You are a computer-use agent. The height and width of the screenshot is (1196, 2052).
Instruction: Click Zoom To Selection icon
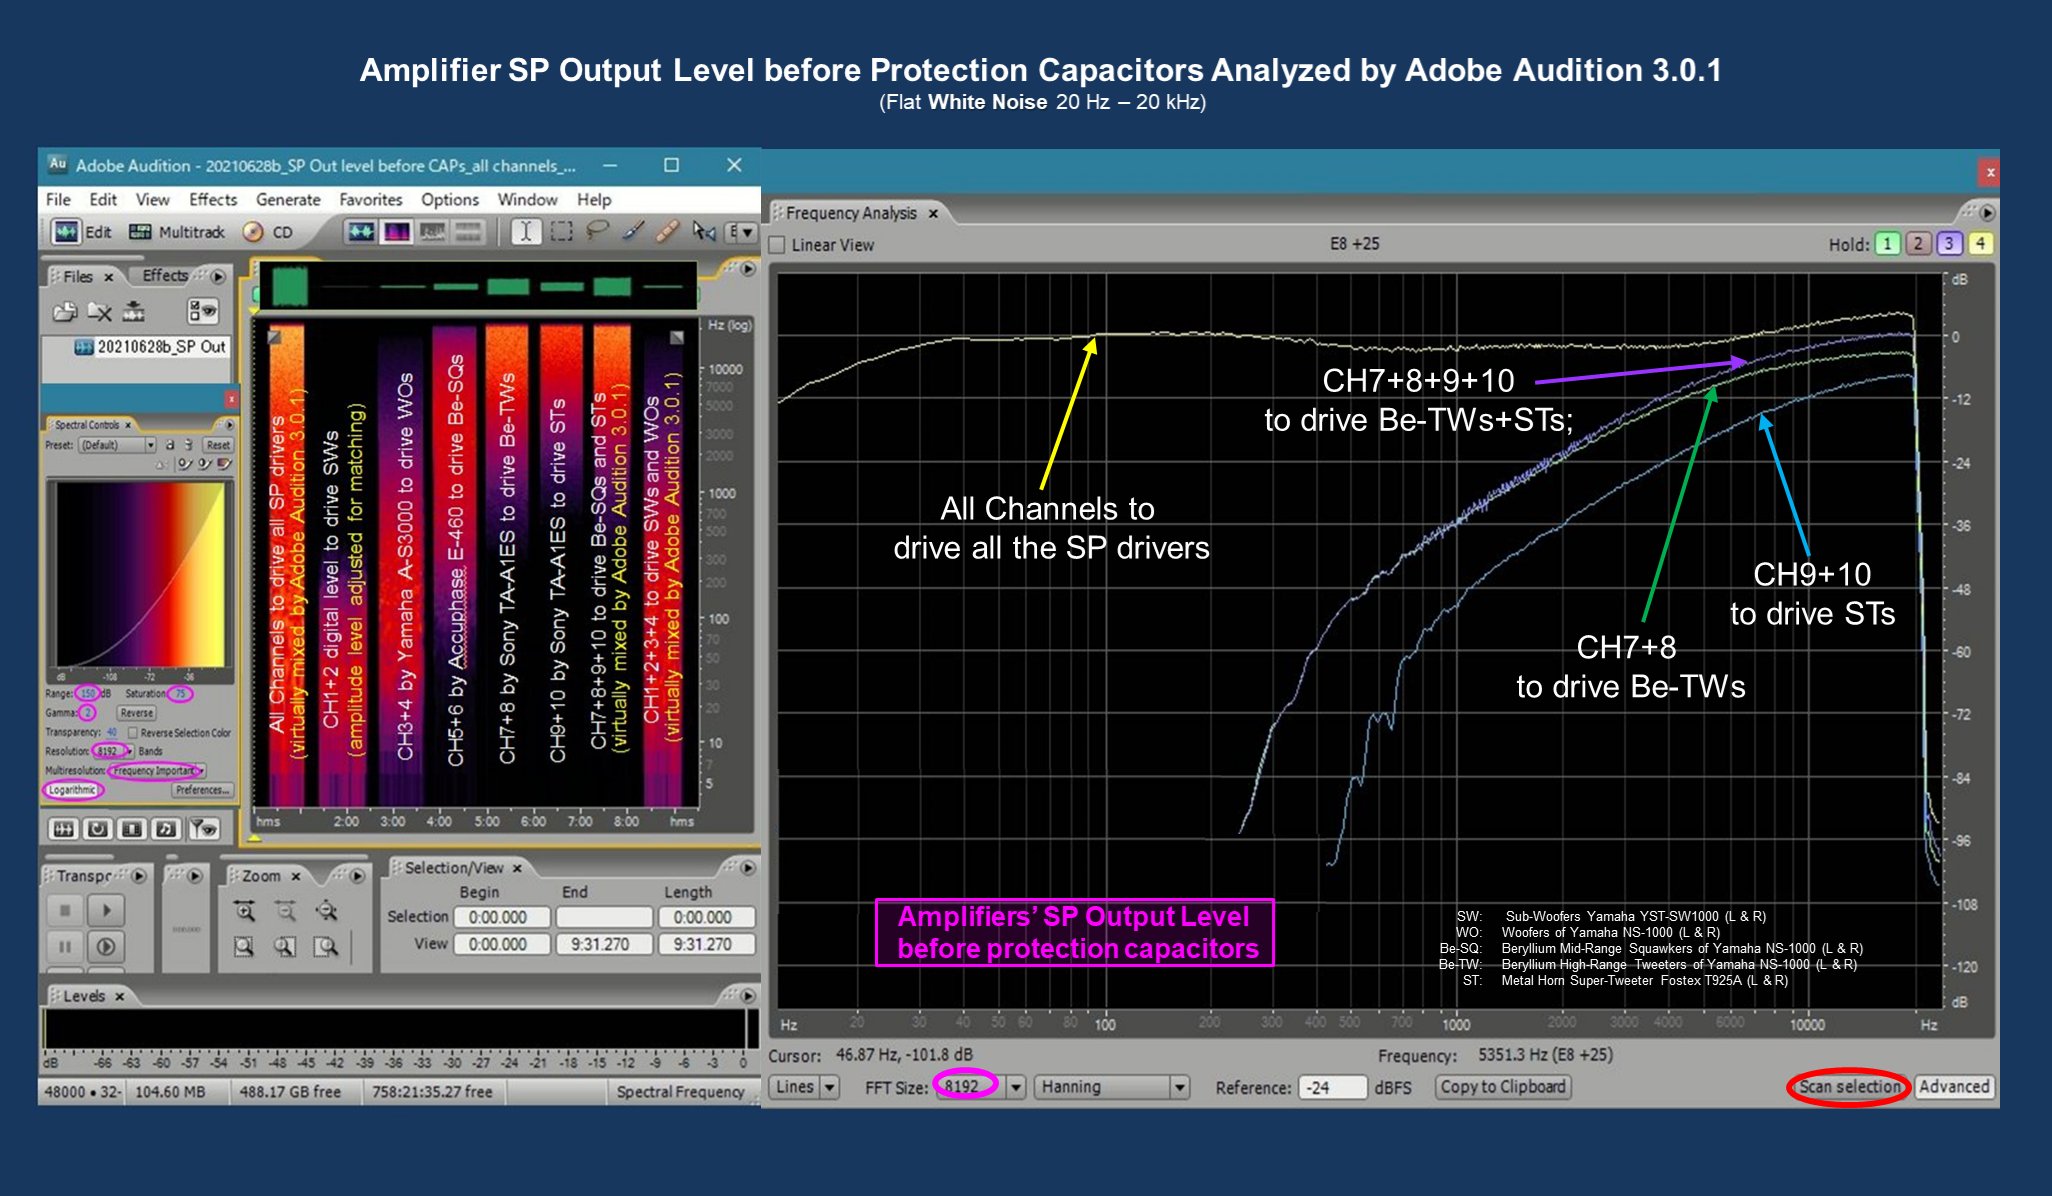click(x=244, y=946)
